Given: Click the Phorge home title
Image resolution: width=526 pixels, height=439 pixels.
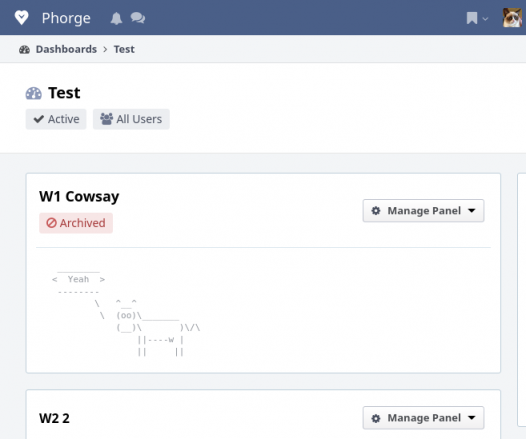Looking at the screenshot, I should point(66,18).
